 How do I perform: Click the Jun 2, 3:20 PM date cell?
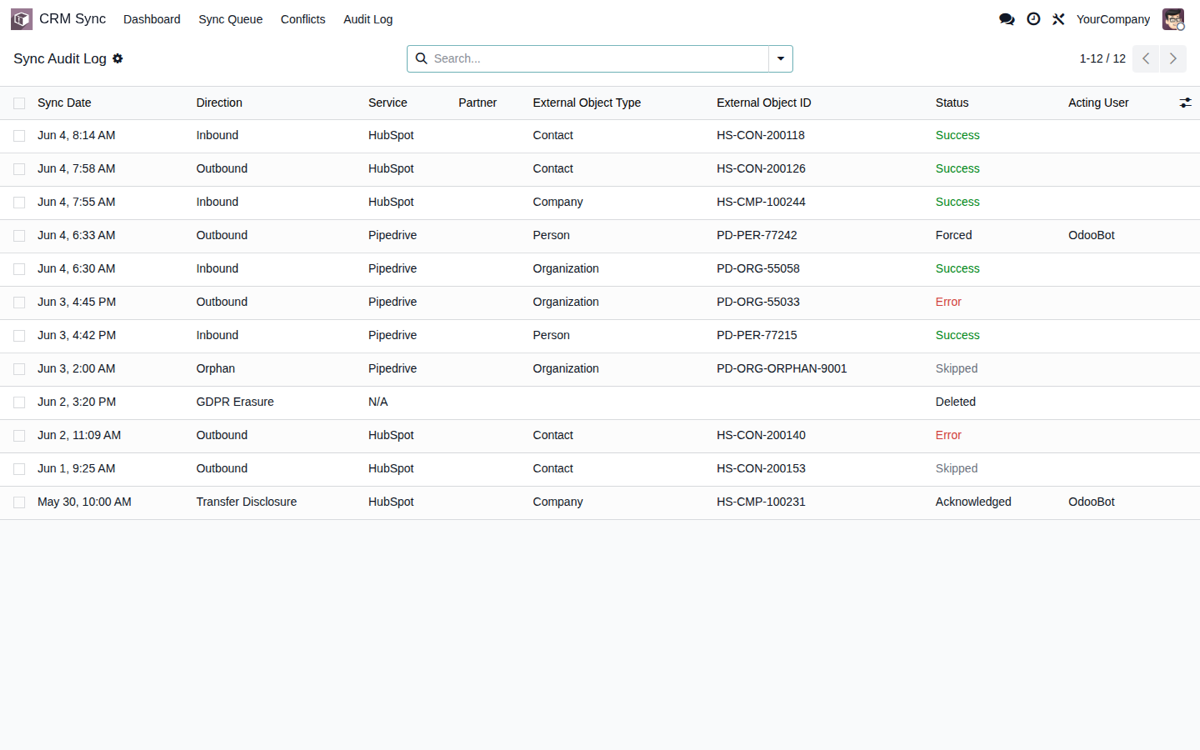(77, 402)
